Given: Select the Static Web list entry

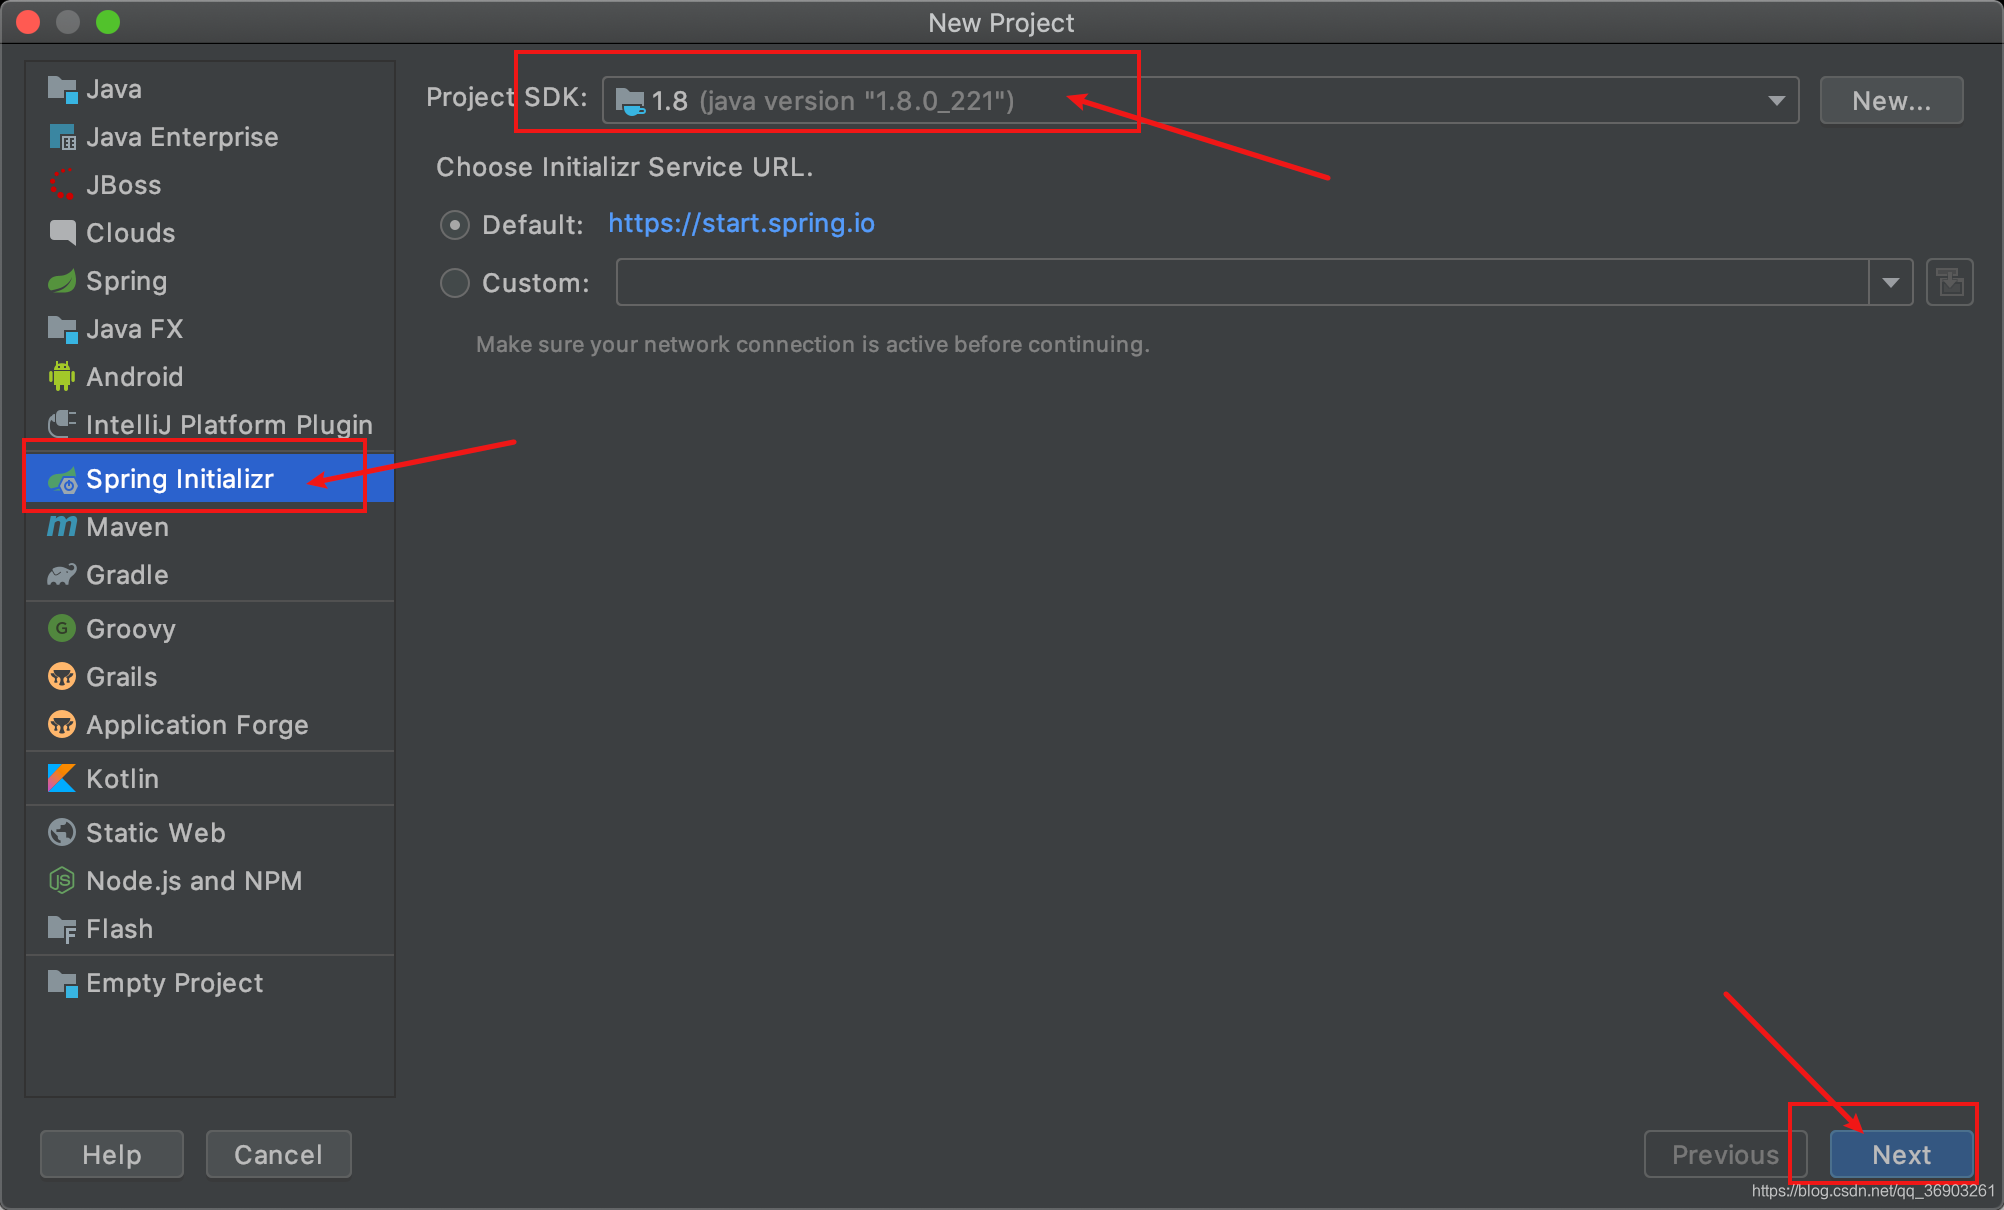Looking at the screenshot, I should [x=210, y=833].
